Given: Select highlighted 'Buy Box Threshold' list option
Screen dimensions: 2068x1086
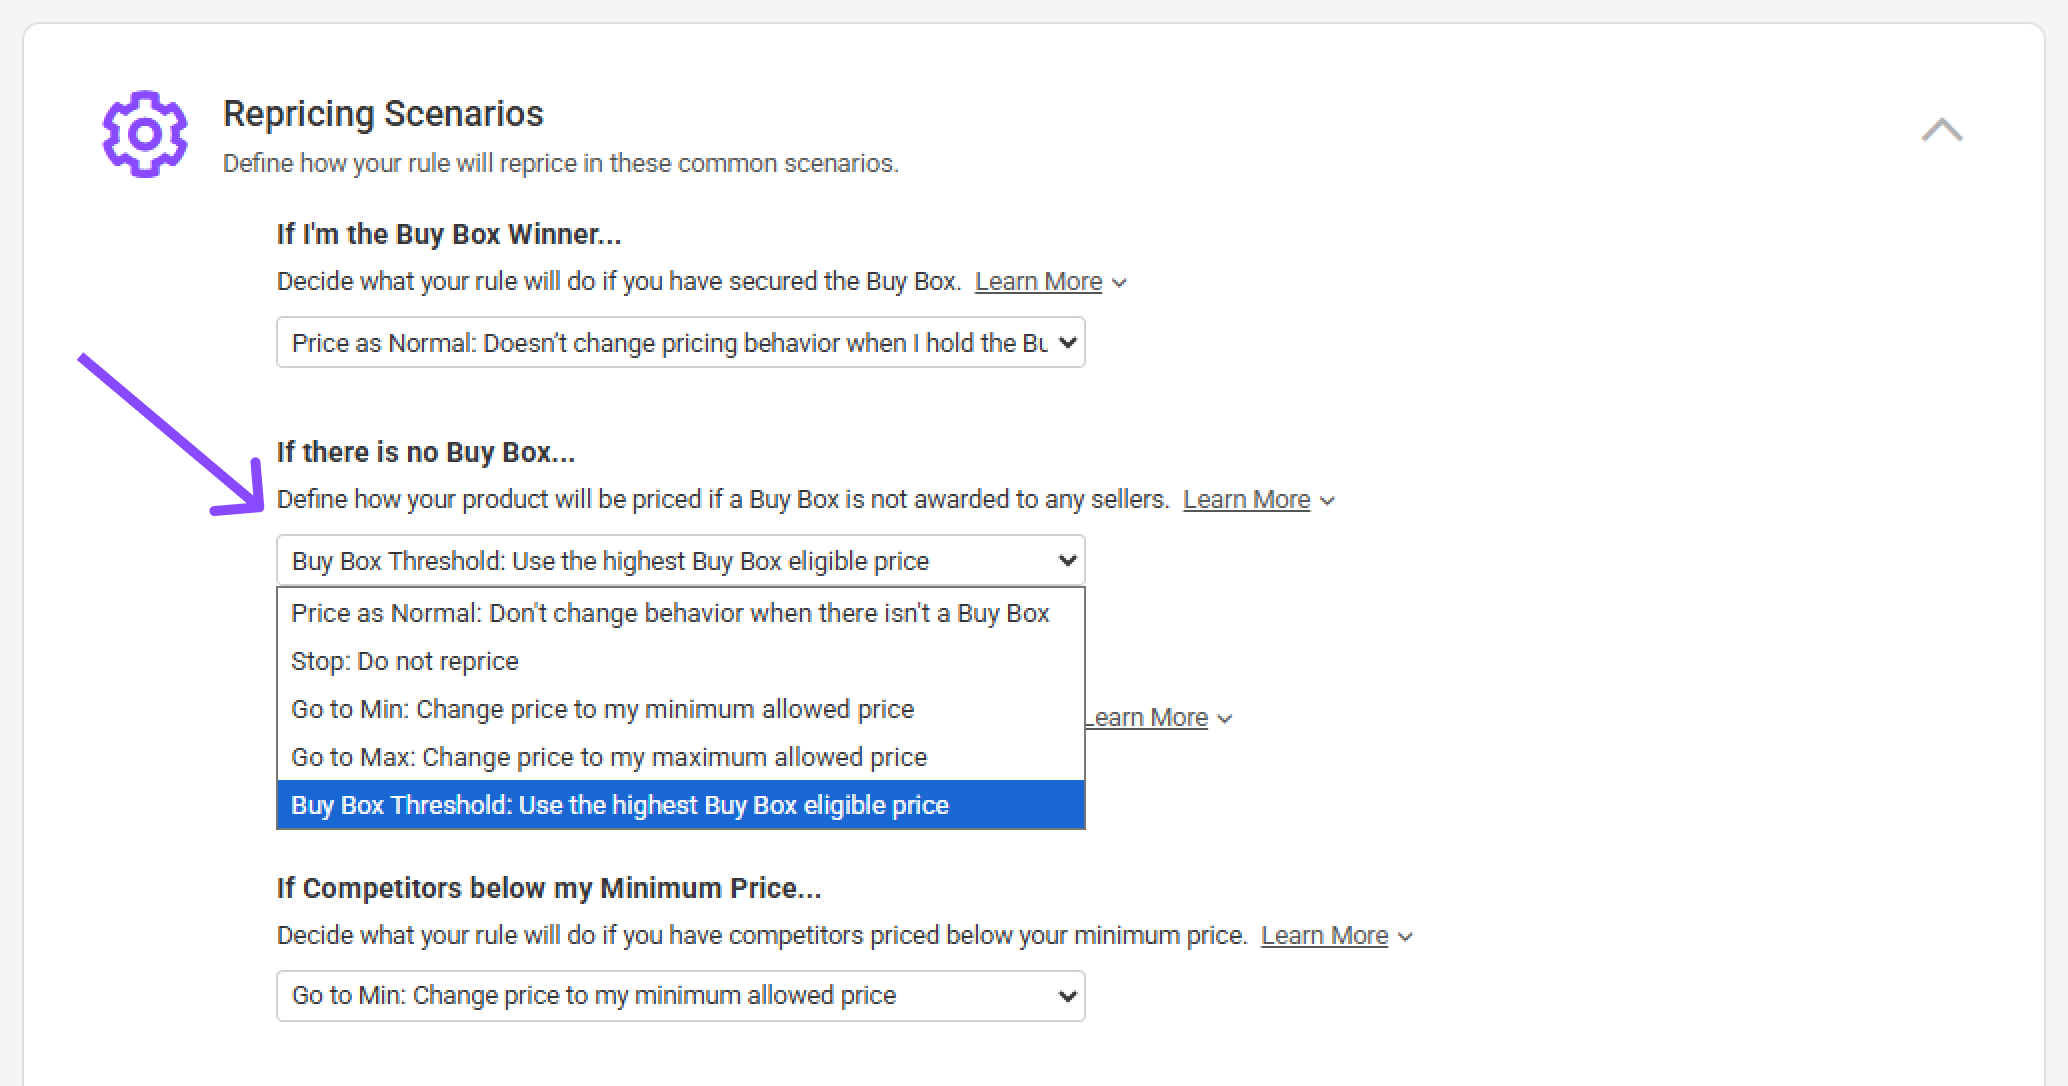Looking at the screenshot, I should click(620, 805).
